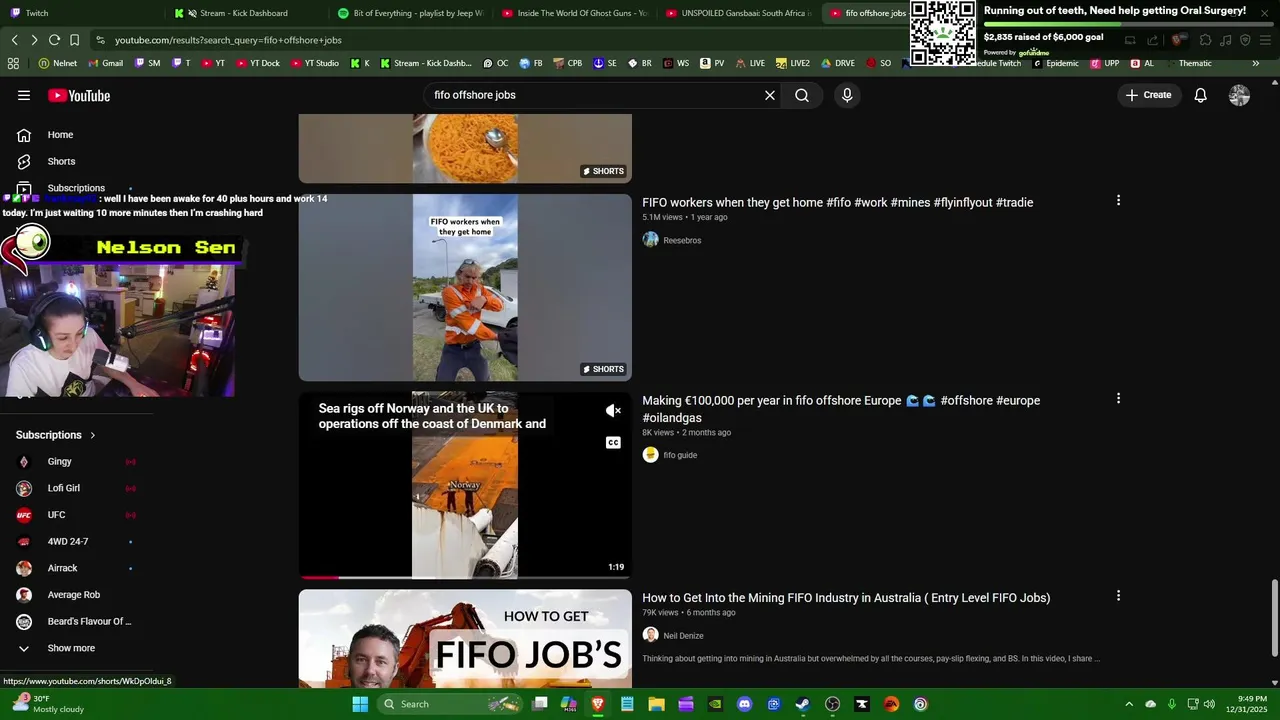Open the YouTube guide hamburger menu
The image size is (1280, 720).
coord(24,95)
